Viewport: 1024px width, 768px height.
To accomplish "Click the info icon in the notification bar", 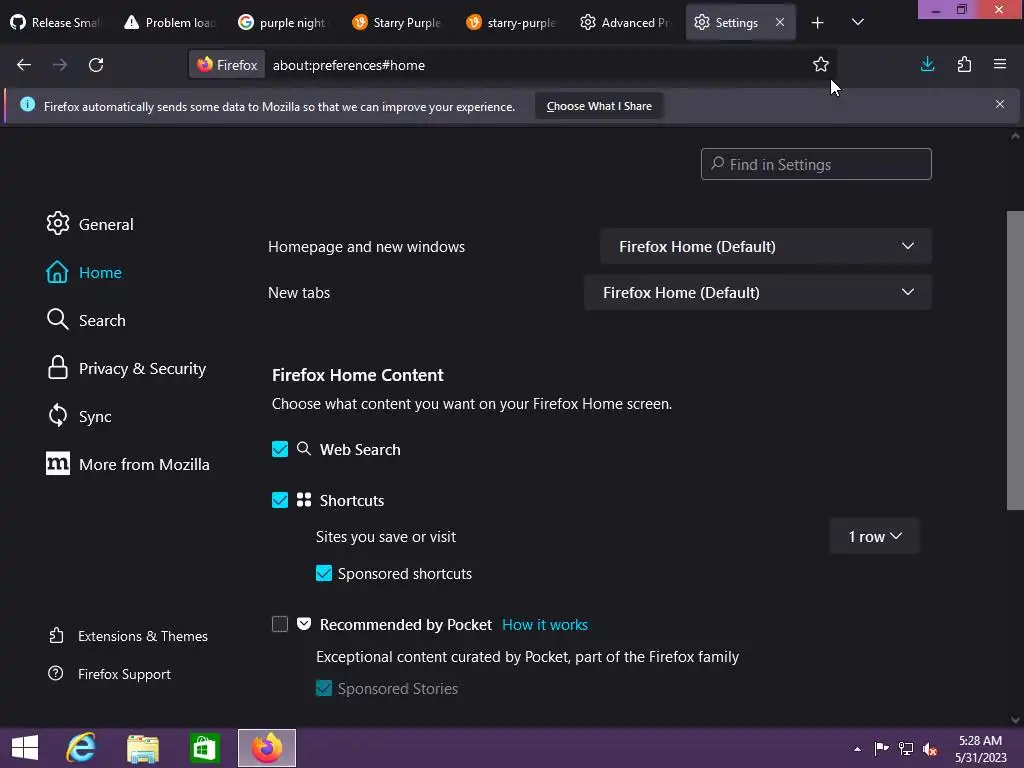I will (x=27, y=104).
